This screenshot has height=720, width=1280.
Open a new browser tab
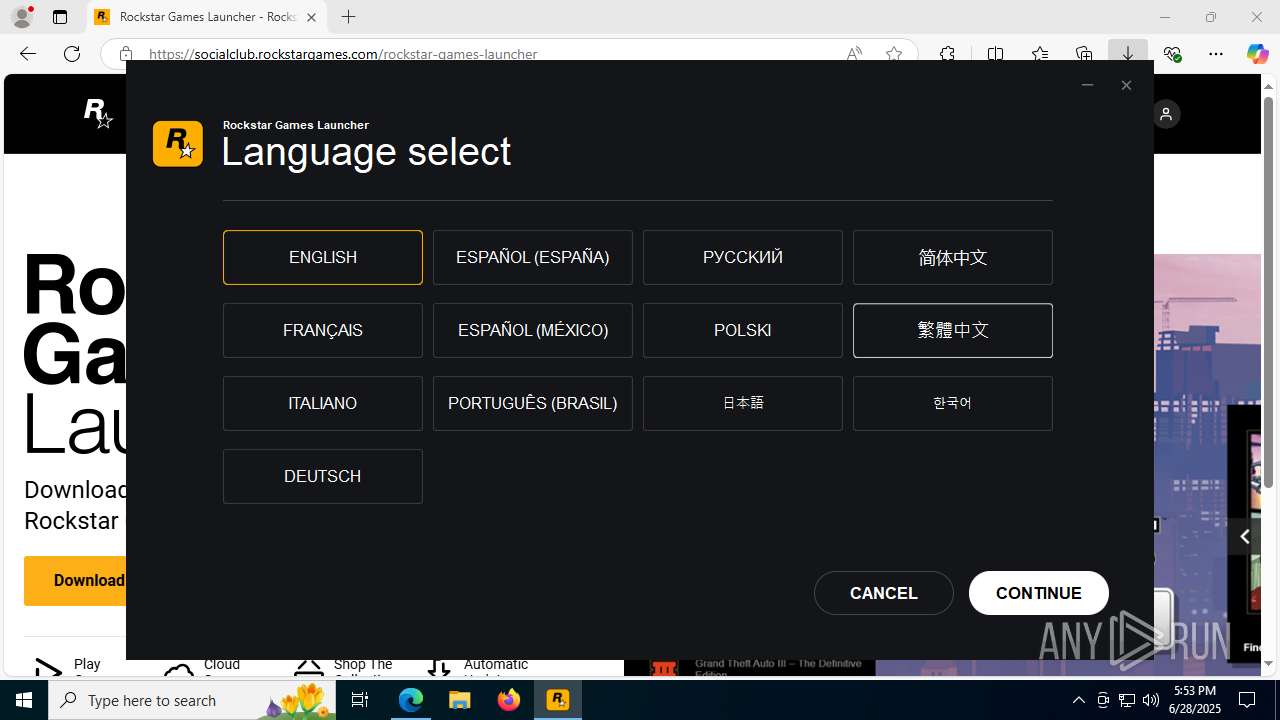click(x=348, y=17)
